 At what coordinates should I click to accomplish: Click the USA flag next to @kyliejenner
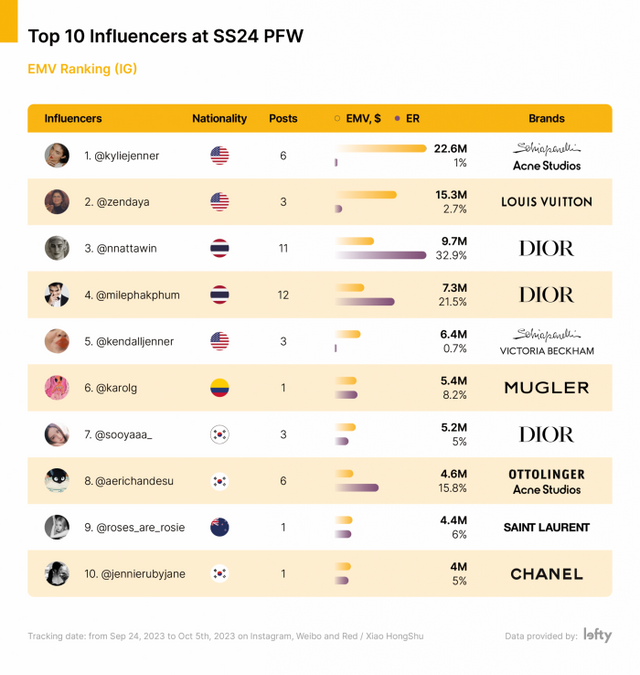pyautogui.click(x=220, y=155)
